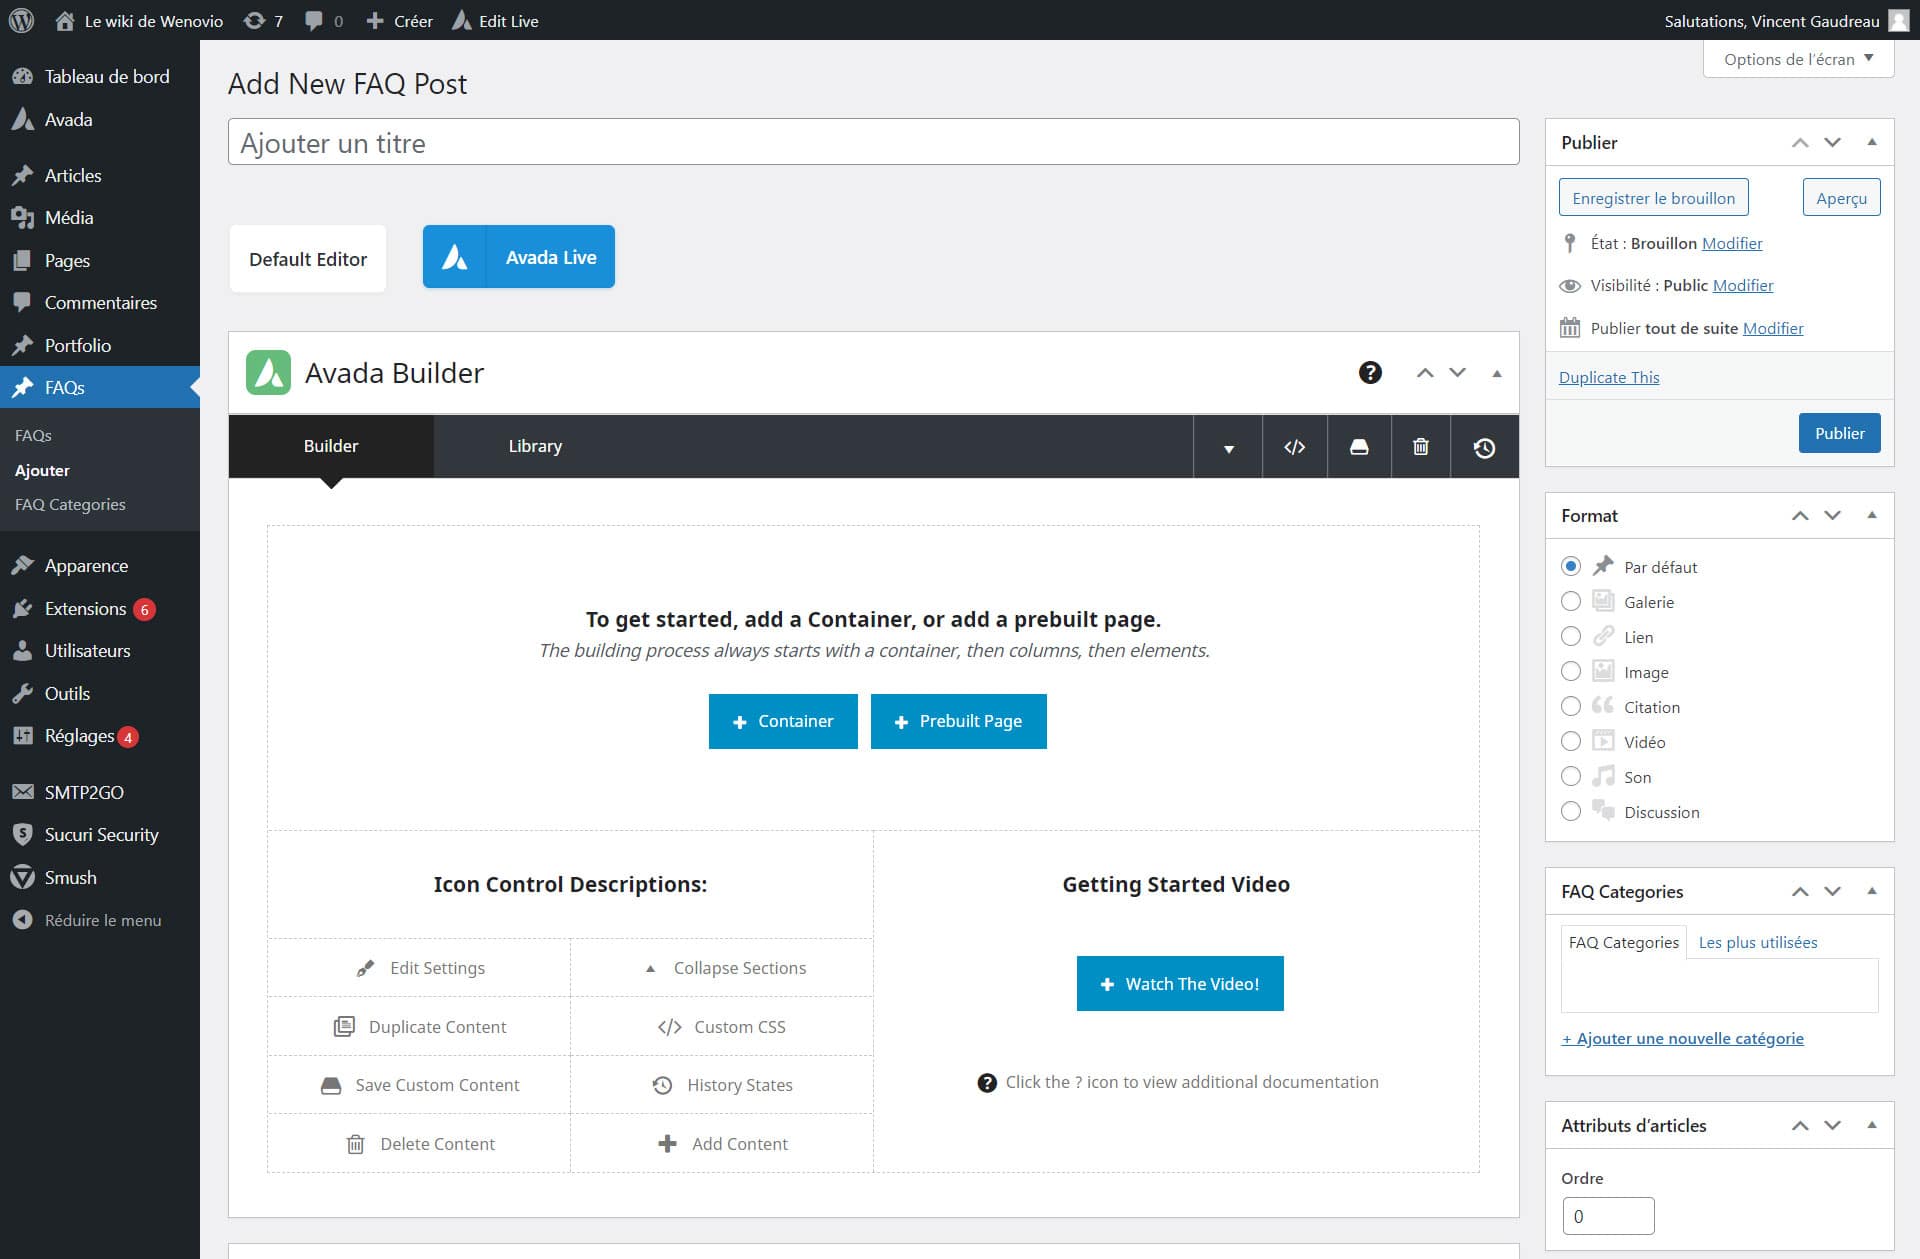
Task: Click Enregistrer le brouillon button
Action: click(x=1654, y=198)
